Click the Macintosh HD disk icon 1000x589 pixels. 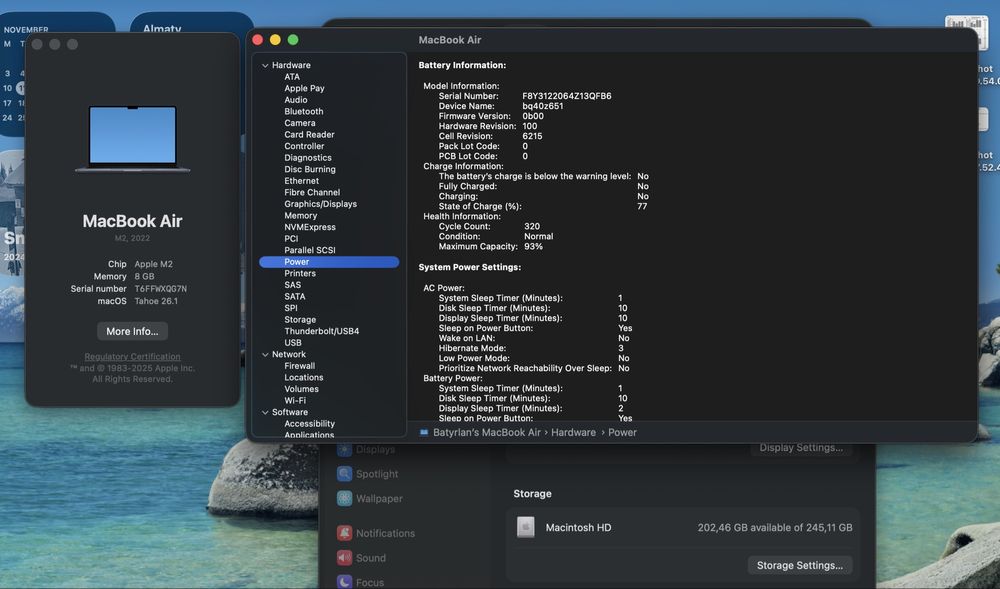click(526, 527)
